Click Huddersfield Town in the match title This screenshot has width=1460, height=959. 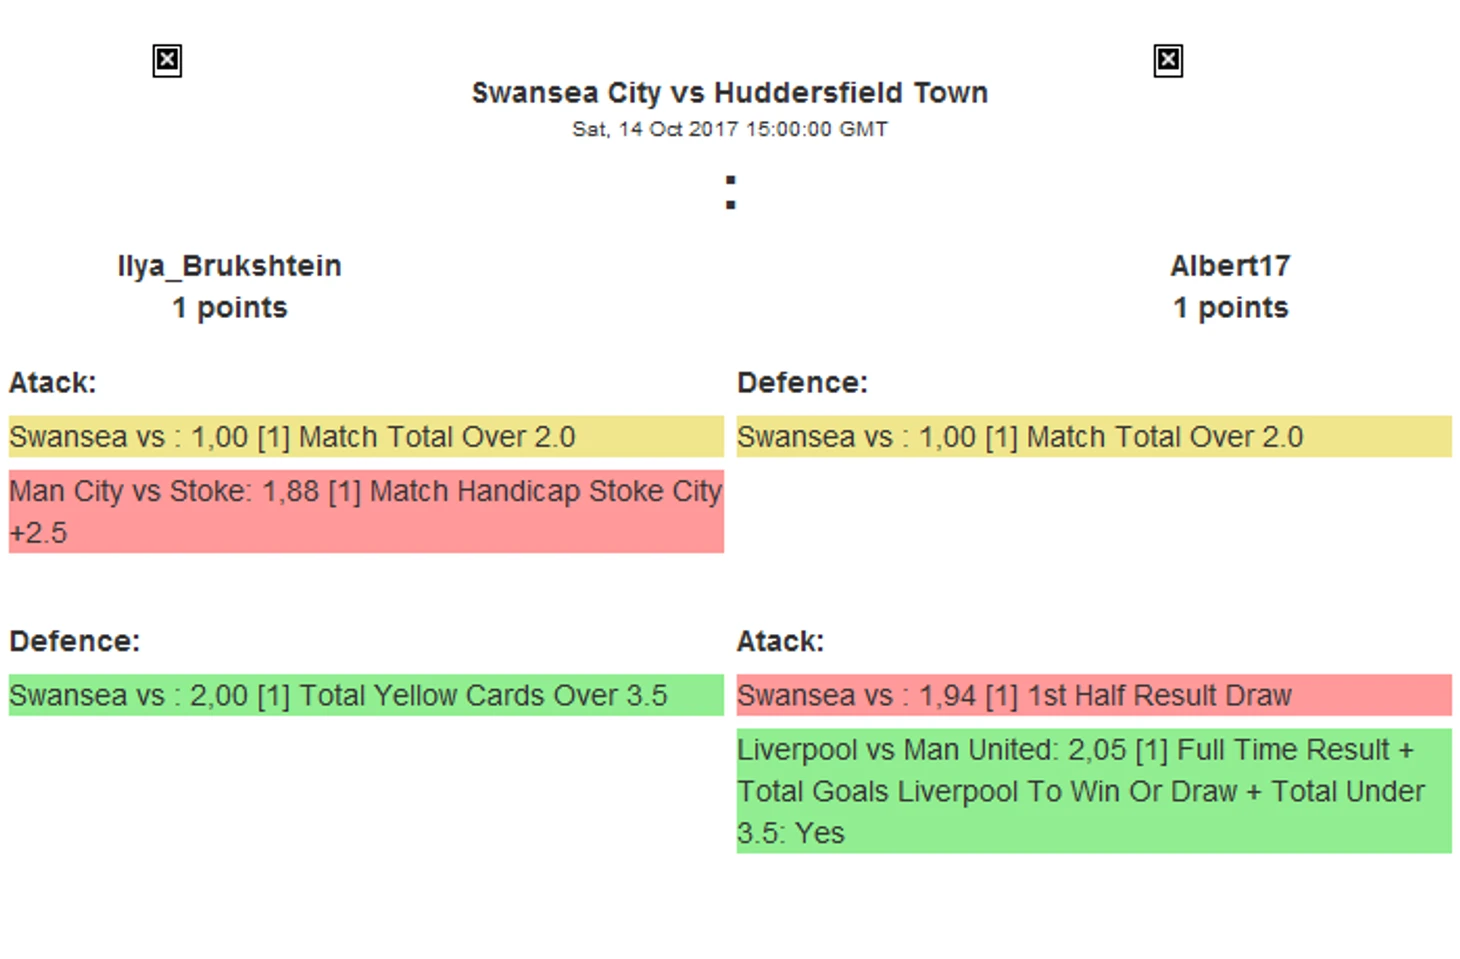point(850,93)
